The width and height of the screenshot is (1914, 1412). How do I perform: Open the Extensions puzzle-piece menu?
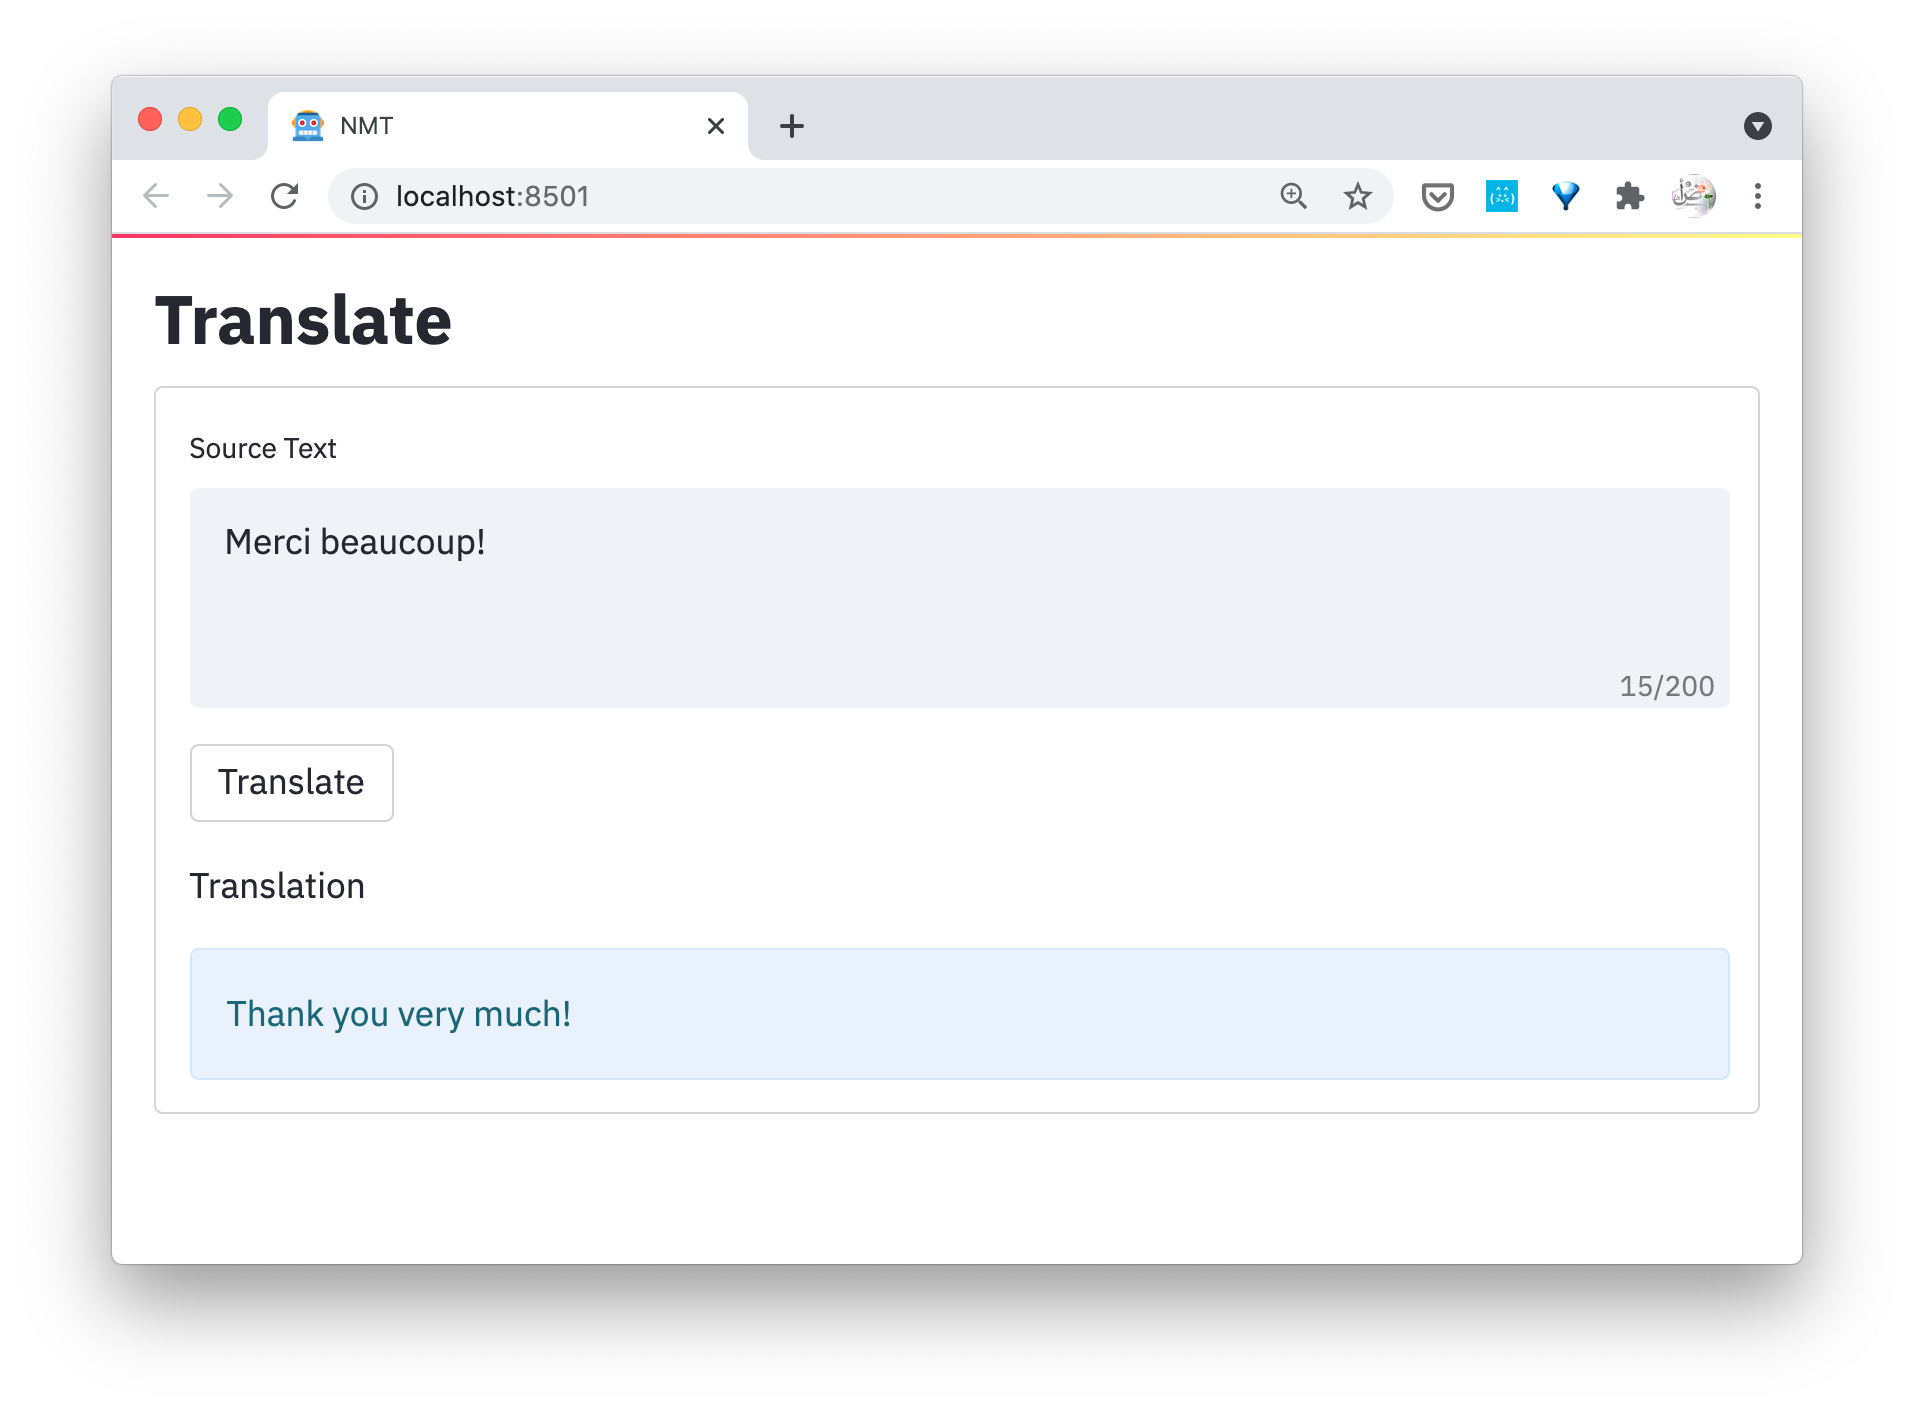click(x=1630, y=196)
